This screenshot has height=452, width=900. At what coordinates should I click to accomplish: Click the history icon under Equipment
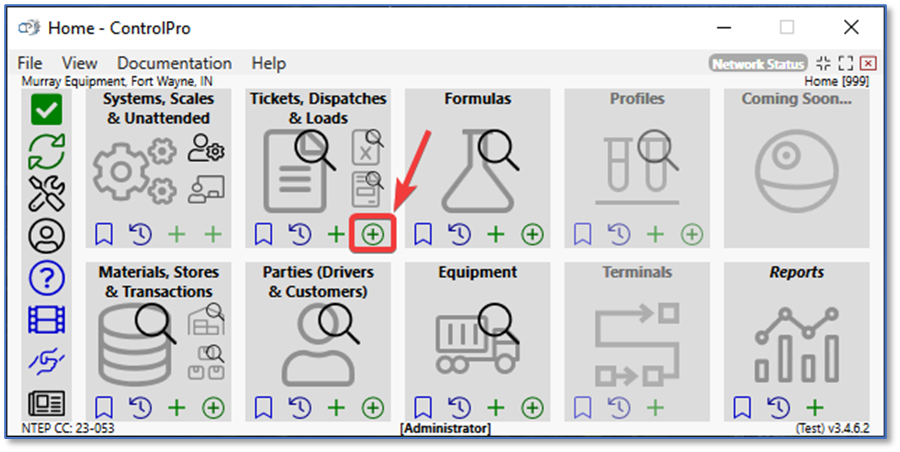459,408
